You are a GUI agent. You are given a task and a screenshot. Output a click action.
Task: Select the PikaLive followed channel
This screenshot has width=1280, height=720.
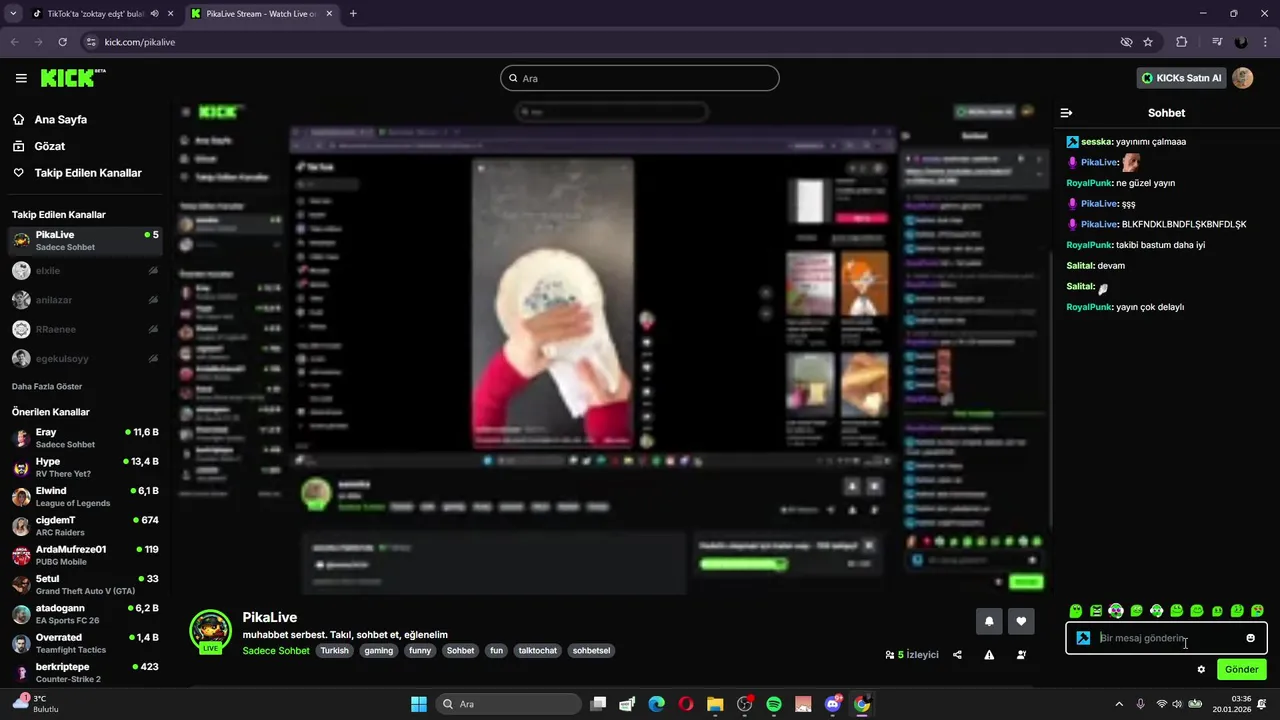[x=85, y=240]
